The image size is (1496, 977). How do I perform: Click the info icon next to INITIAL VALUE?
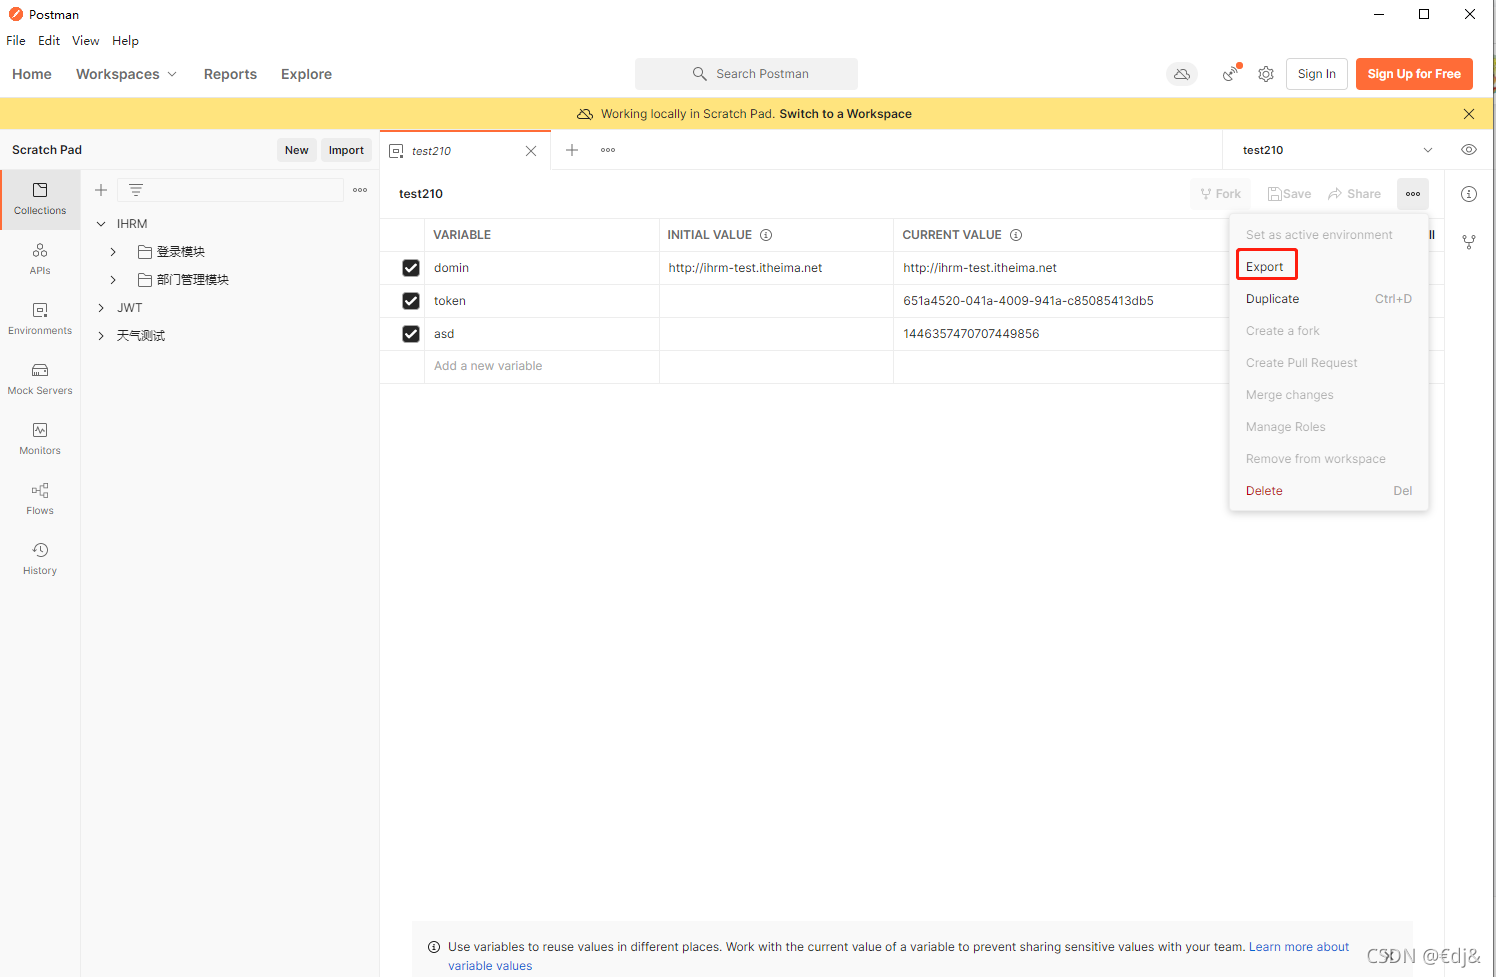[x=766, y=235]
